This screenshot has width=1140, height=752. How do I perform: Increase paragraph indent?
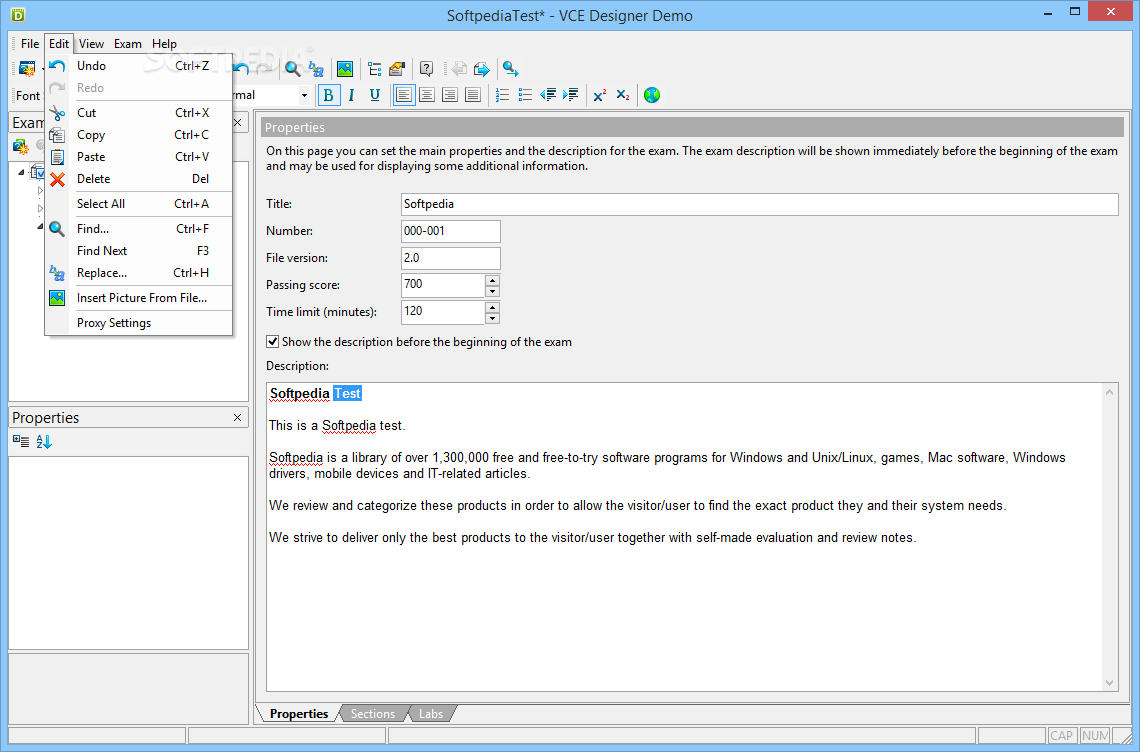(571, 95)
